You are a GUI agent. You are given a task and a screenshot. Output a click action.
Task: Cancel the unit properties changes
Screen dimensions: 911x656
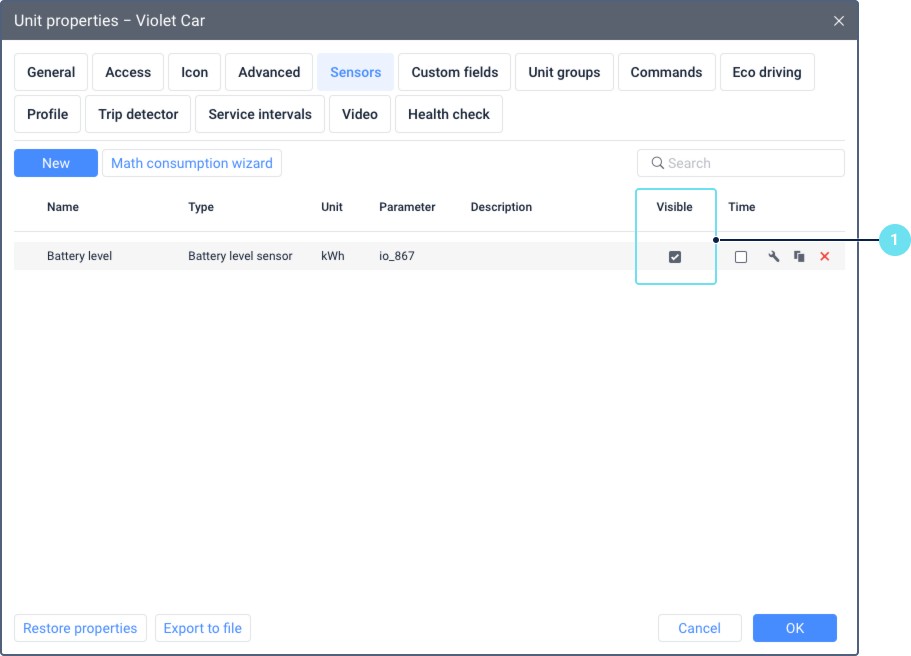pyautogui.click(x=700, y=628)
